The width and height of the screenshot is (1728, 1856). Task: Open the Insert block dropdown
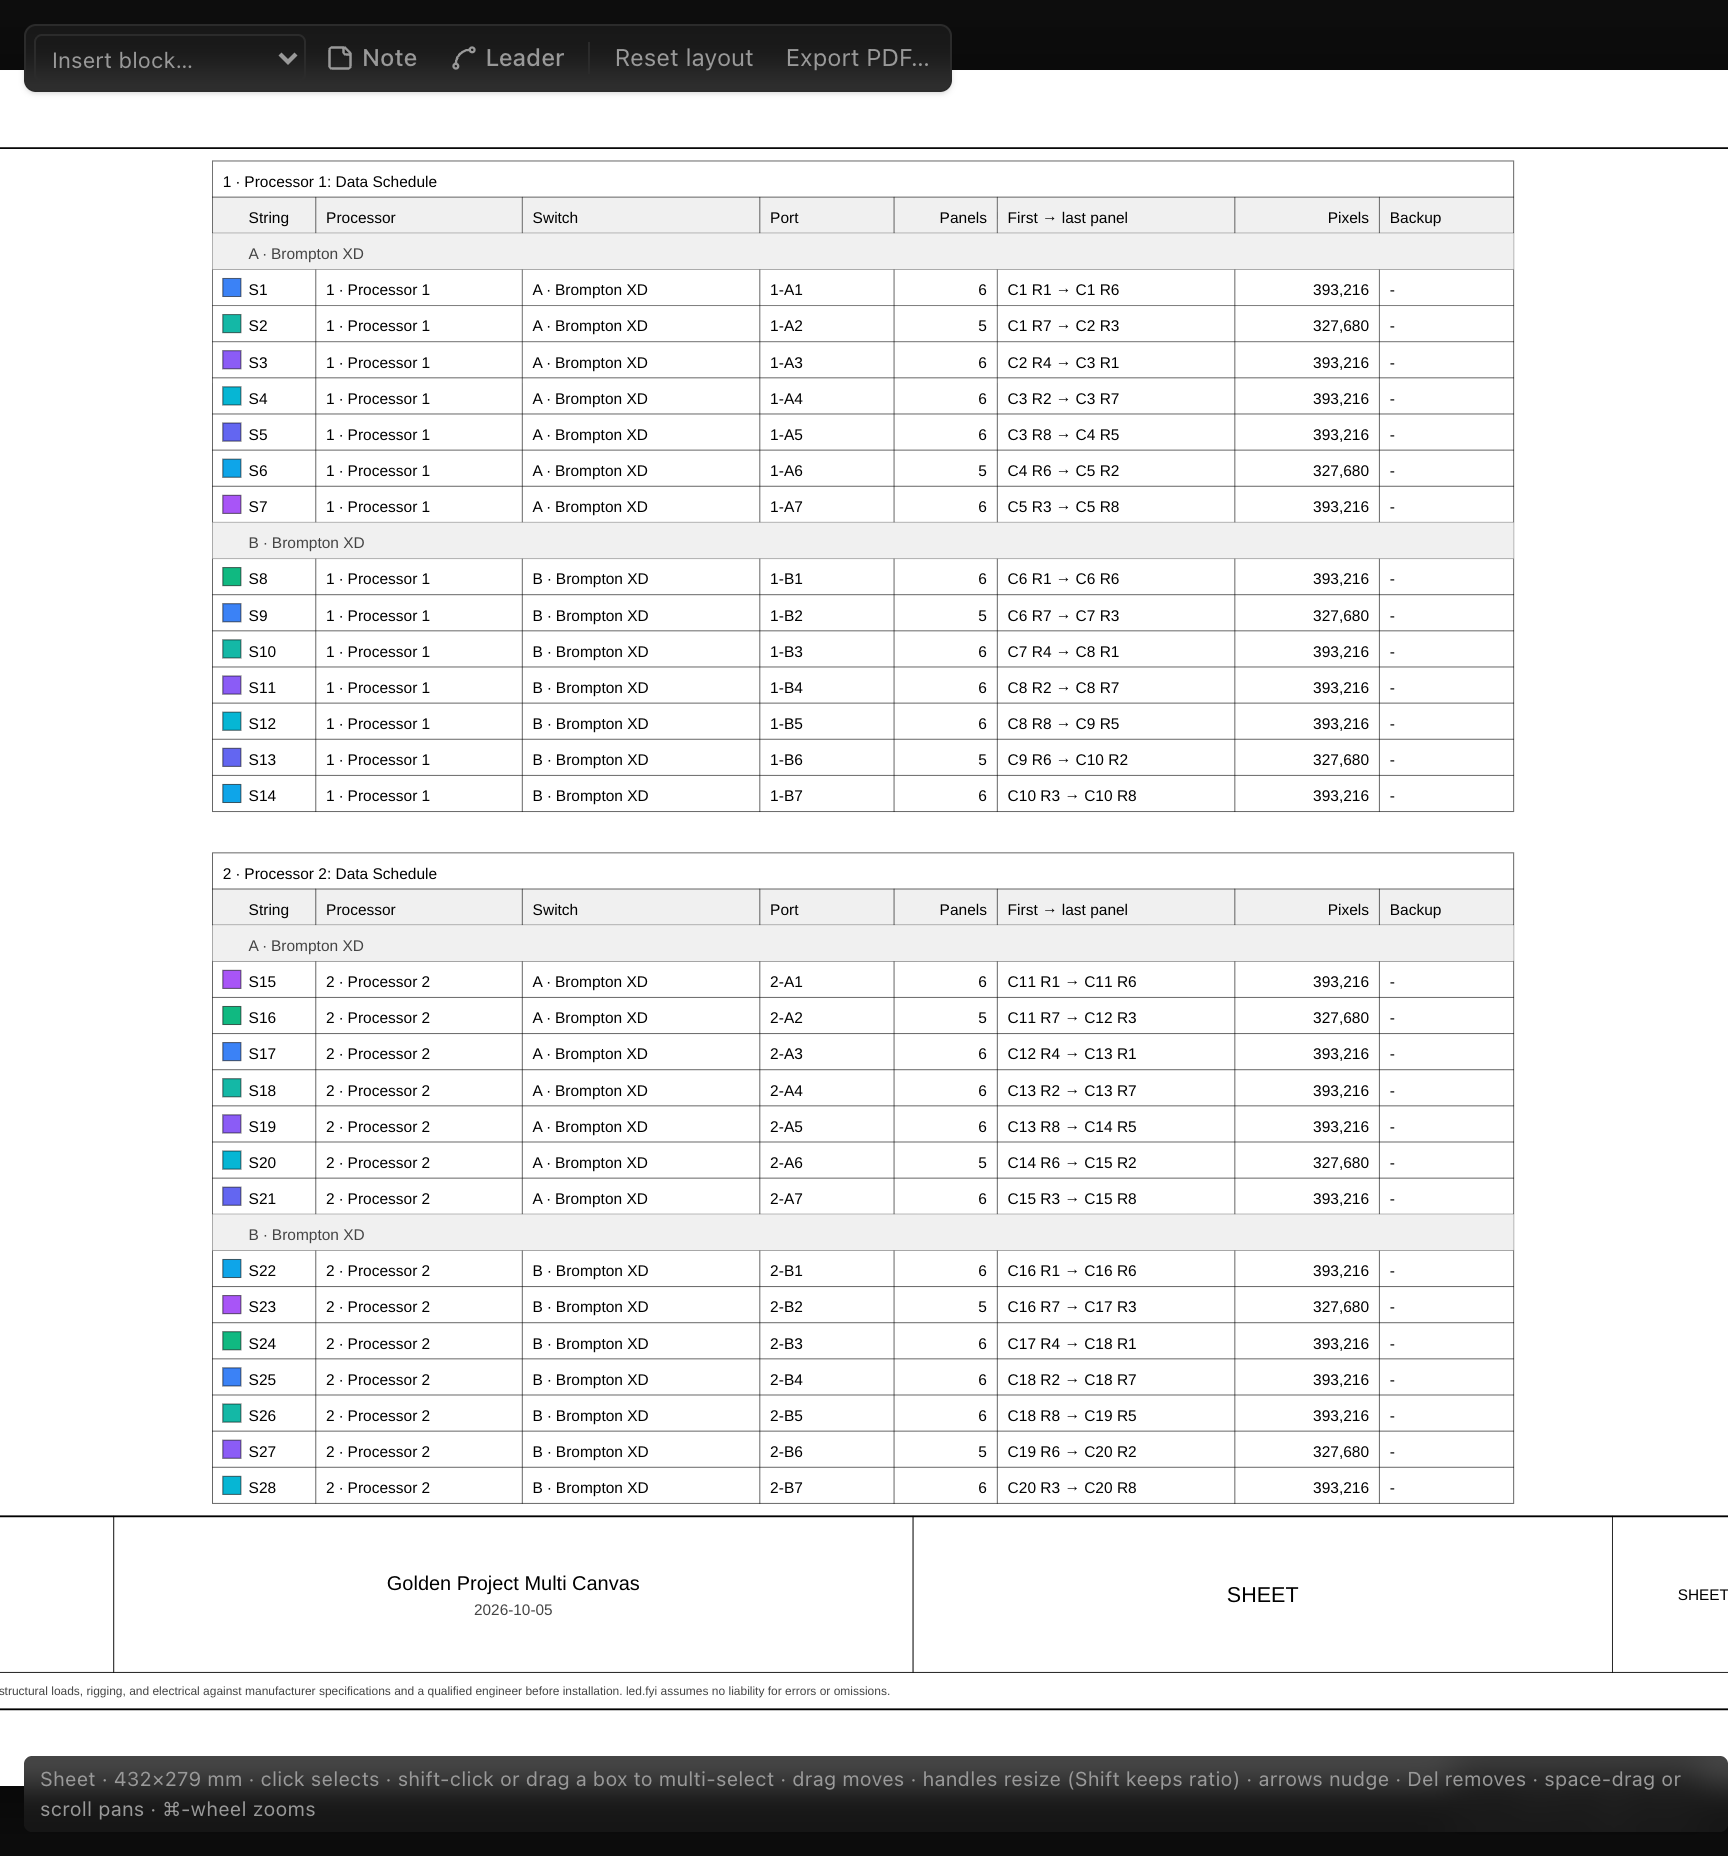170,59
